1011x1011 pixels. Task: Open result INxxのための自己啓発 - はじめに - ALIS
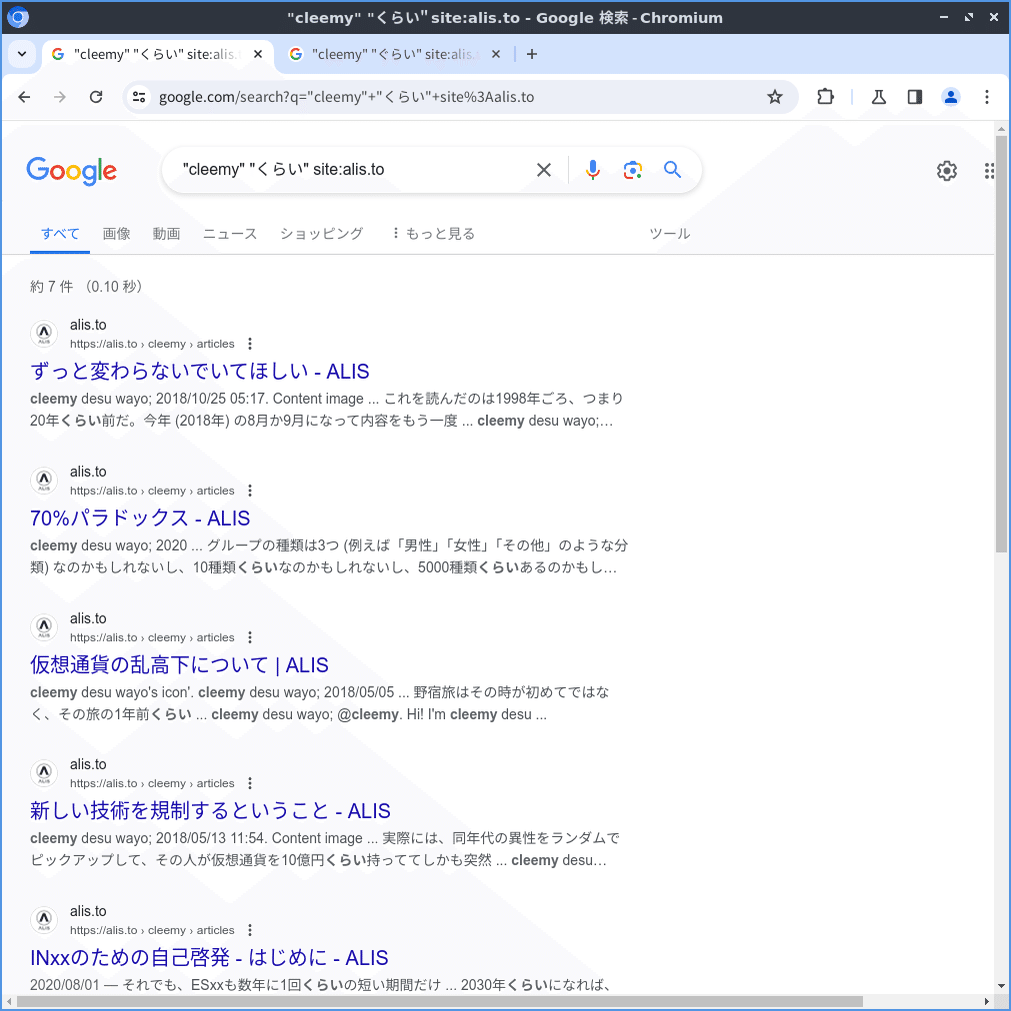(209, 957)
